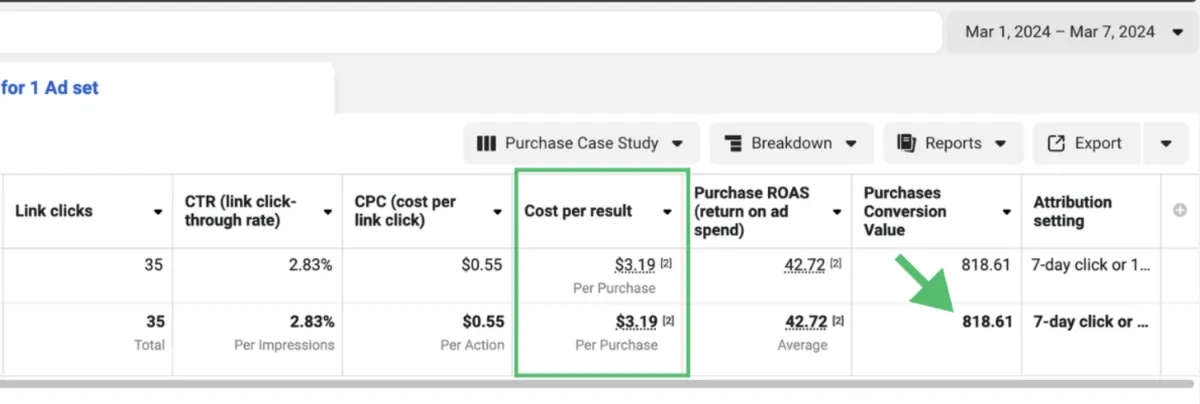Switch to the 'for 1 Ad set' tab
The width and height of the screenshot is (1200, 404).
(x=50, y=88)
